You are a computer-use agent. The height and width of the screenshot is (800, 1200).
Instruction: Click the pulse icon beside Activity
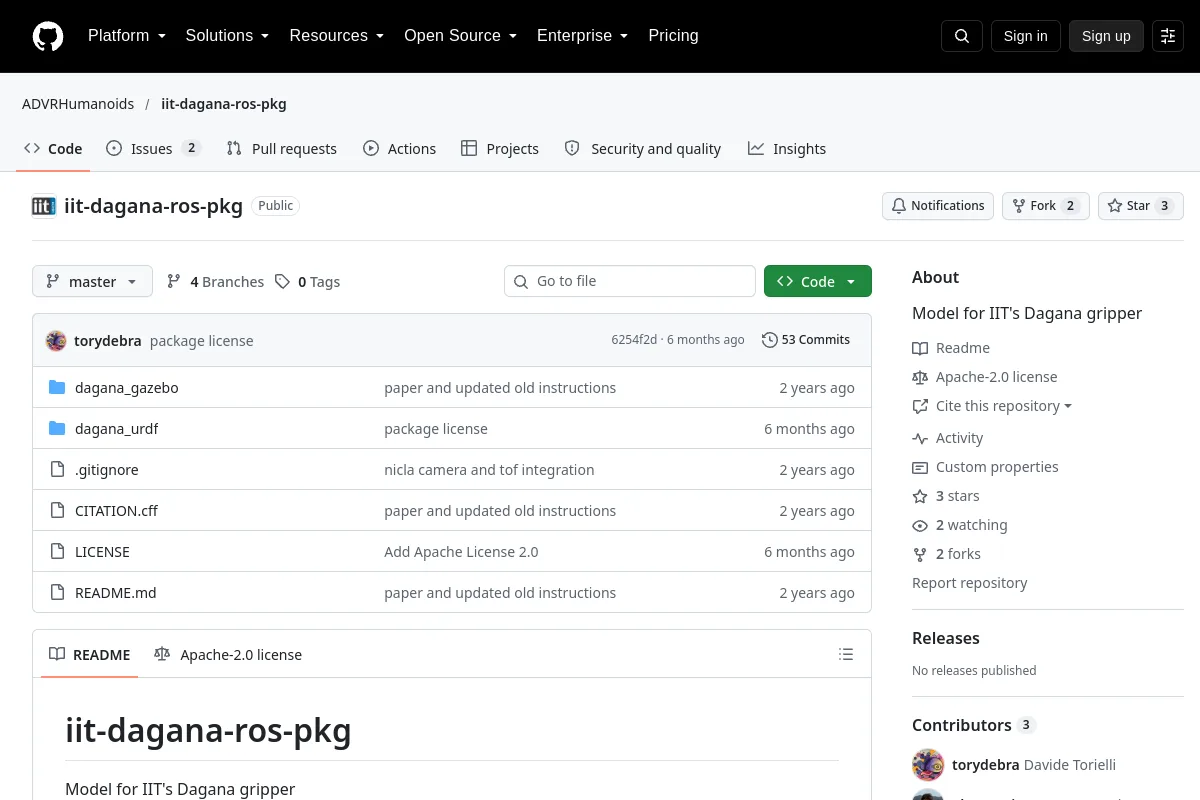coord(920,438)
